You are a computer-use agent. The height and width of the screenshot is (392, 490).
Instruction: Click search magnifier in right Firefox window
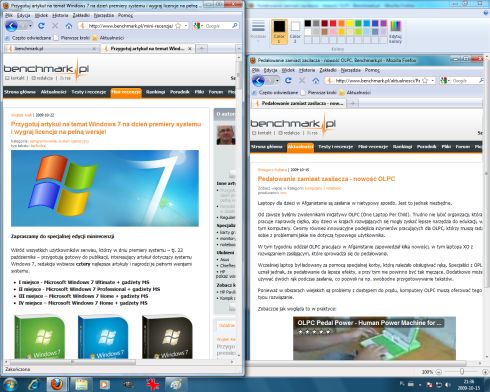481,80
